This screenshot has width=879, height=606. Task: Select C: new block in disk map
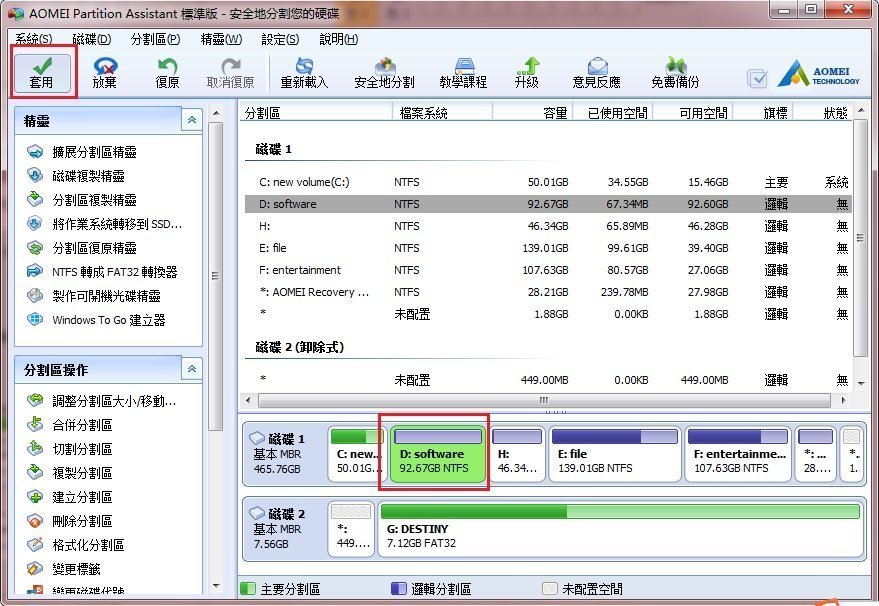(358, 454)
